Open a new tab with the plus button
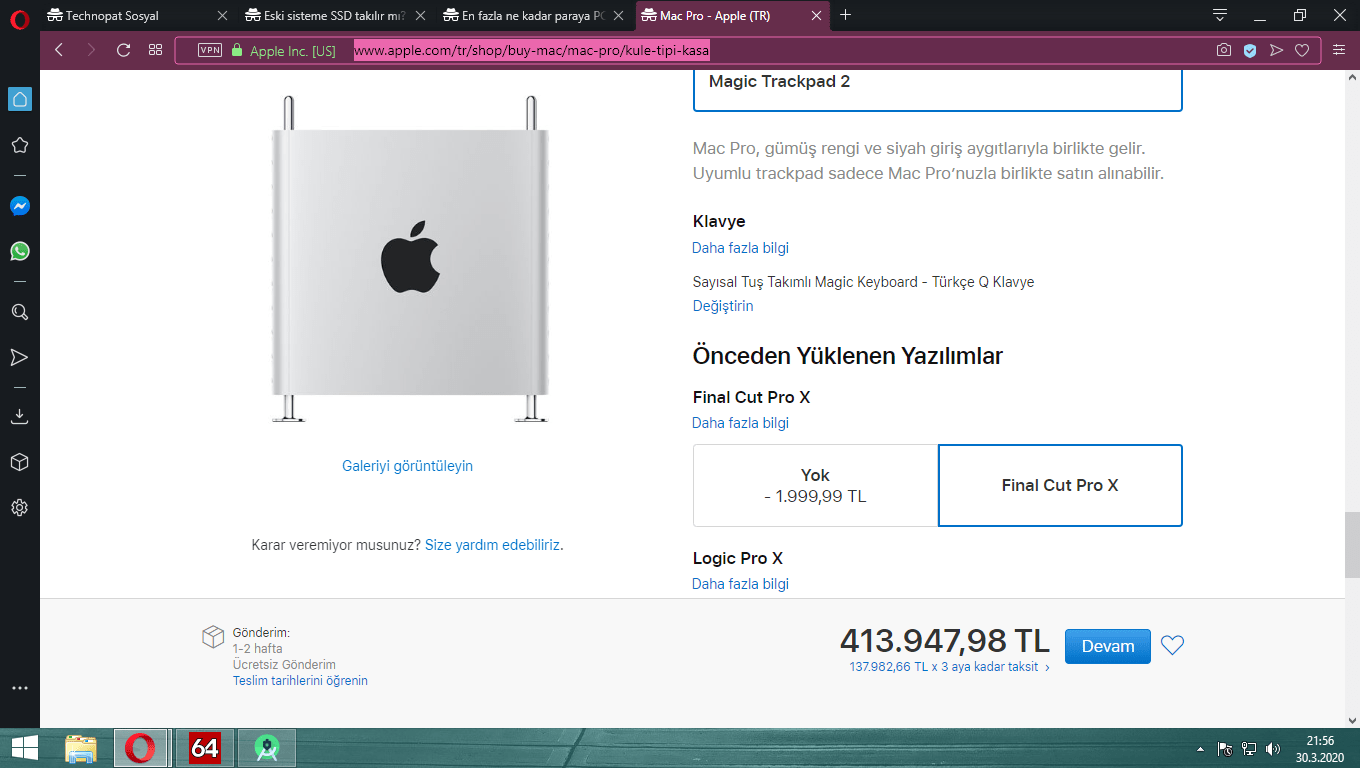The height and width of the screenshot is (768, 1360). click(x=846, y=15)
